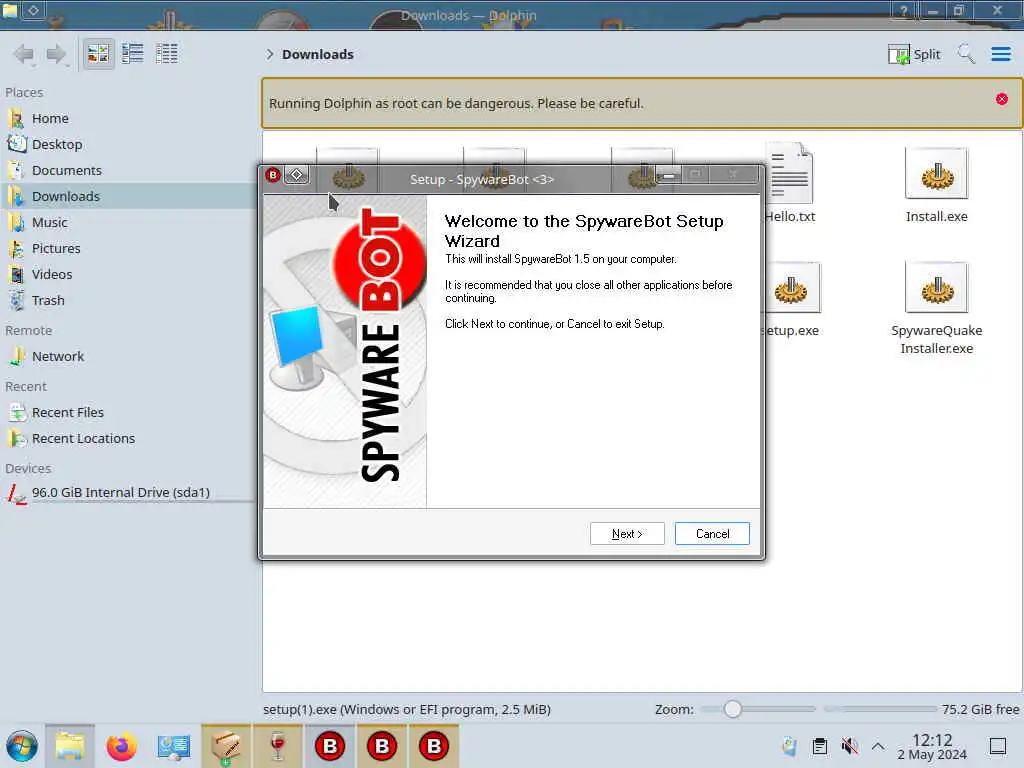Click Show Desktop button in tray
The width and height of the screenshot is (1024, 768).
click(x=998, y=746)
